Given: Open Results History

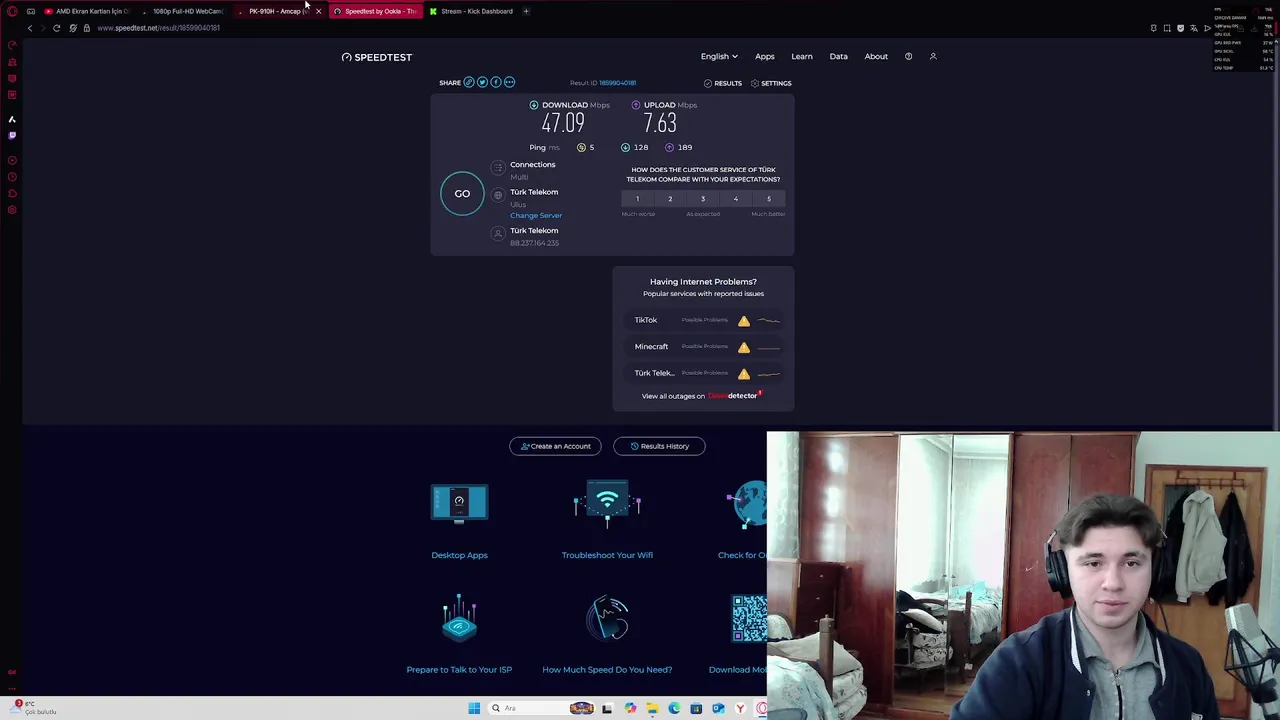Looking at the screenshot, I should [x=659, y=446].
